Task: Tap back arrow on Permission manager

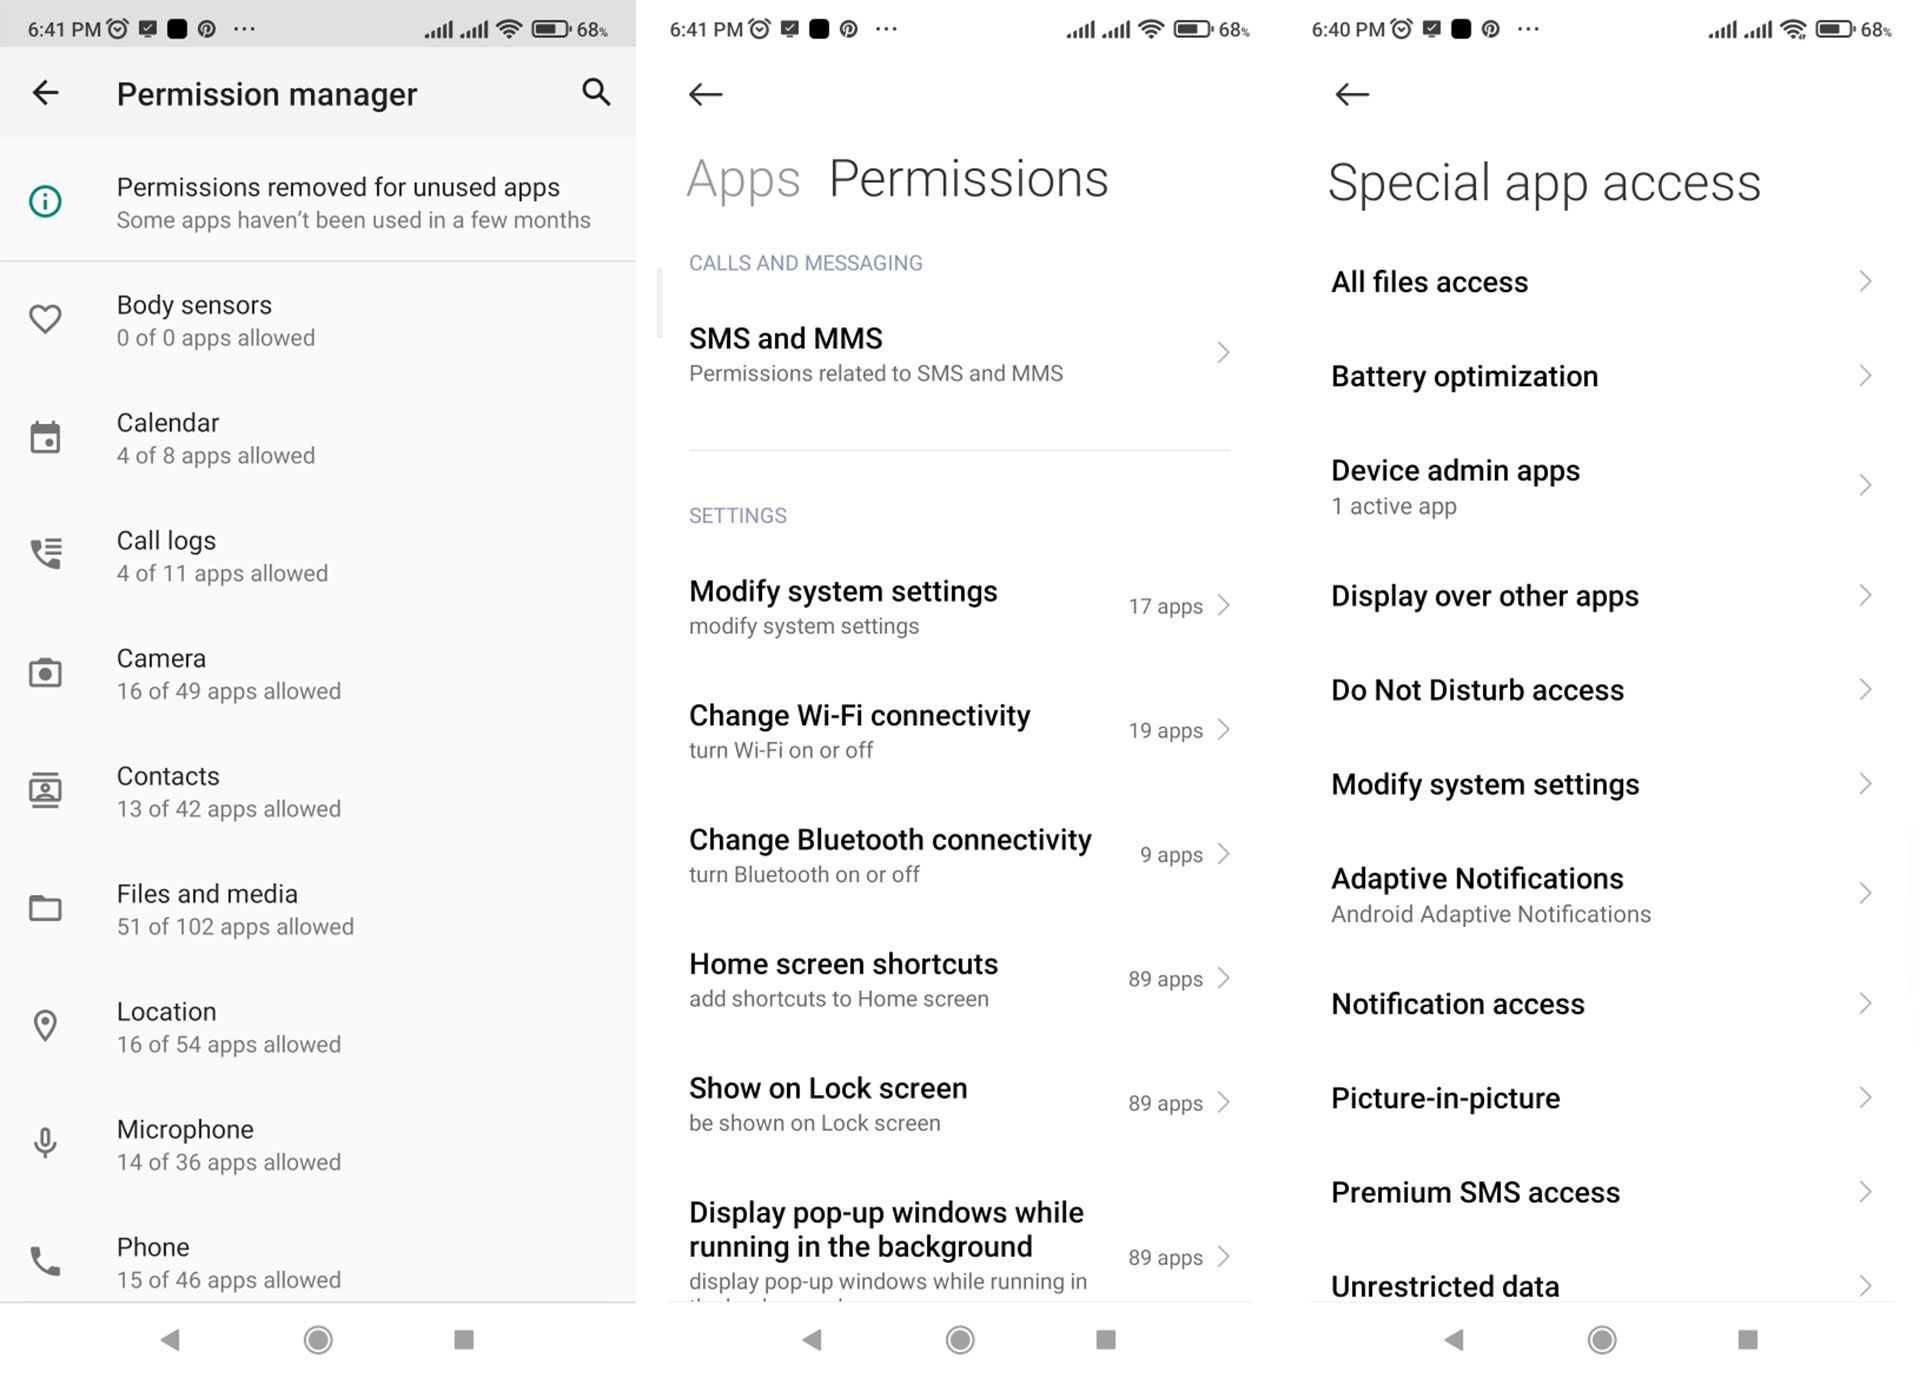Action: click(x=46, y=92)
